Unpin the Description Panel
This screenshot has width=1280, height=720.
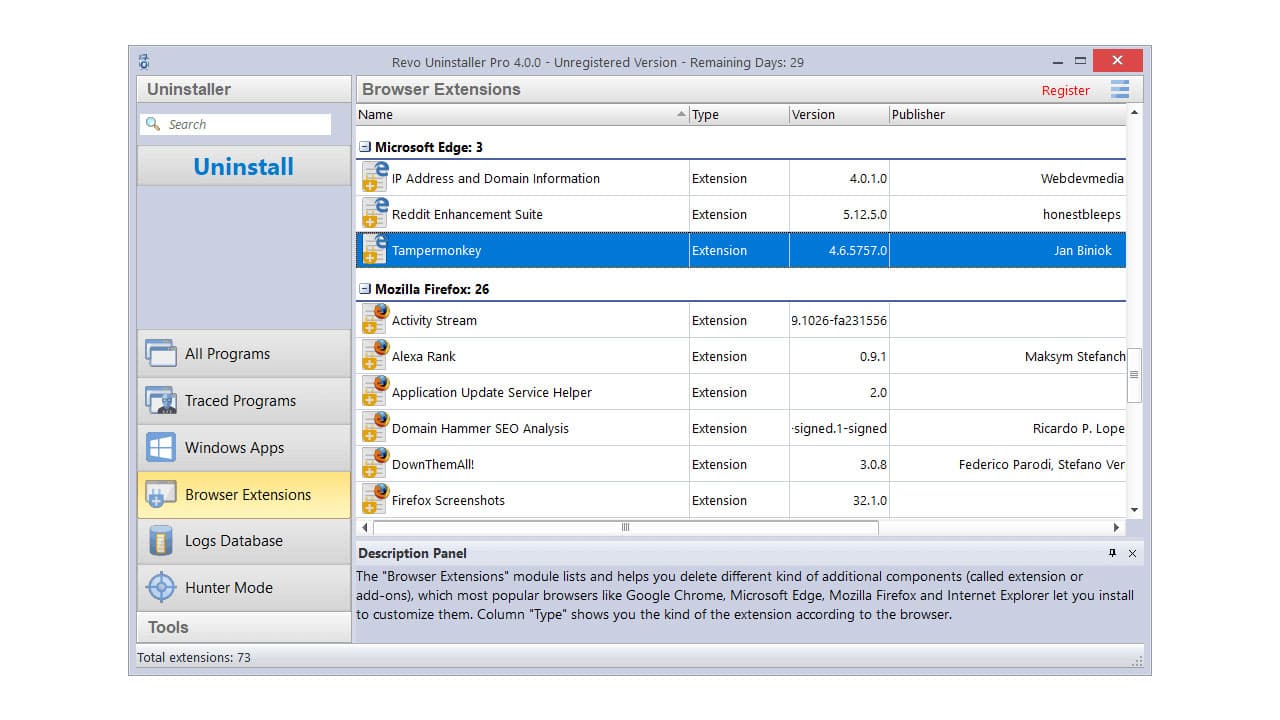coord(1113,553)
